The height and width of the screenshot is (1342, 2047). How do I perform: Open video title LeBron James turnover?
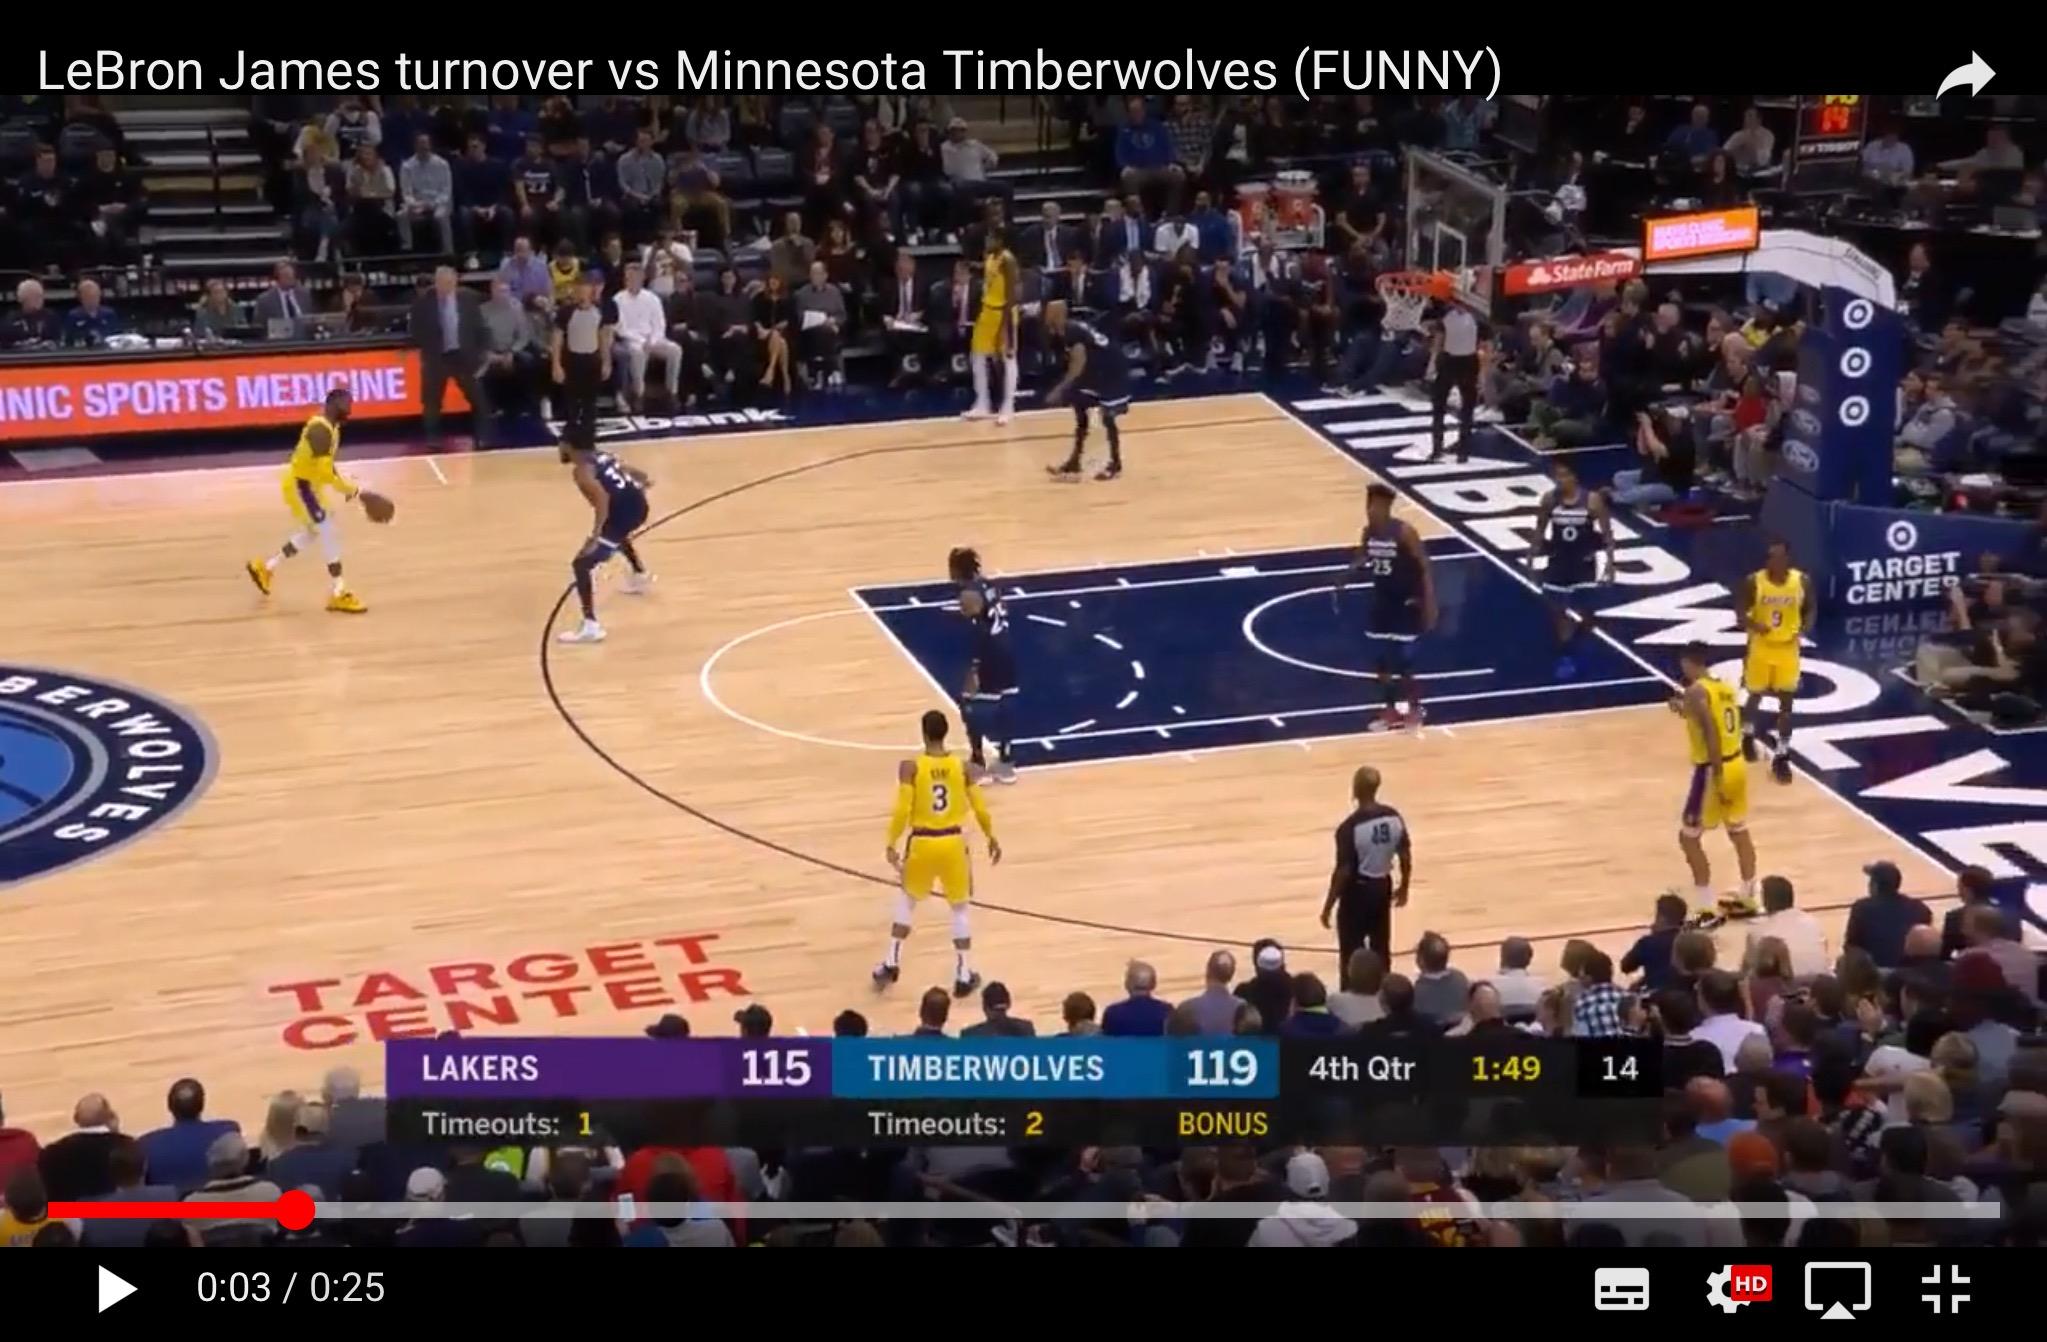click(769, 70)
